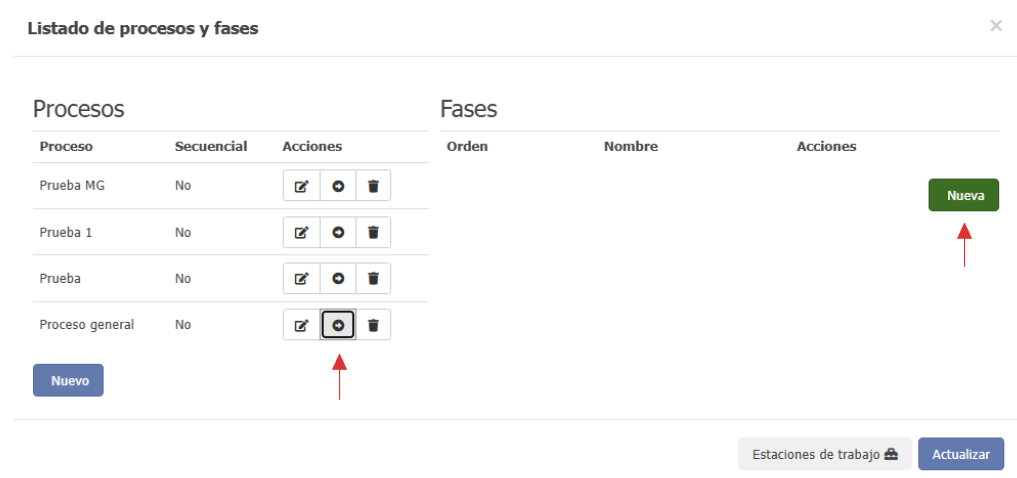Edit the Prueba 1 process
1017x478 pixels.
[302, 232]
